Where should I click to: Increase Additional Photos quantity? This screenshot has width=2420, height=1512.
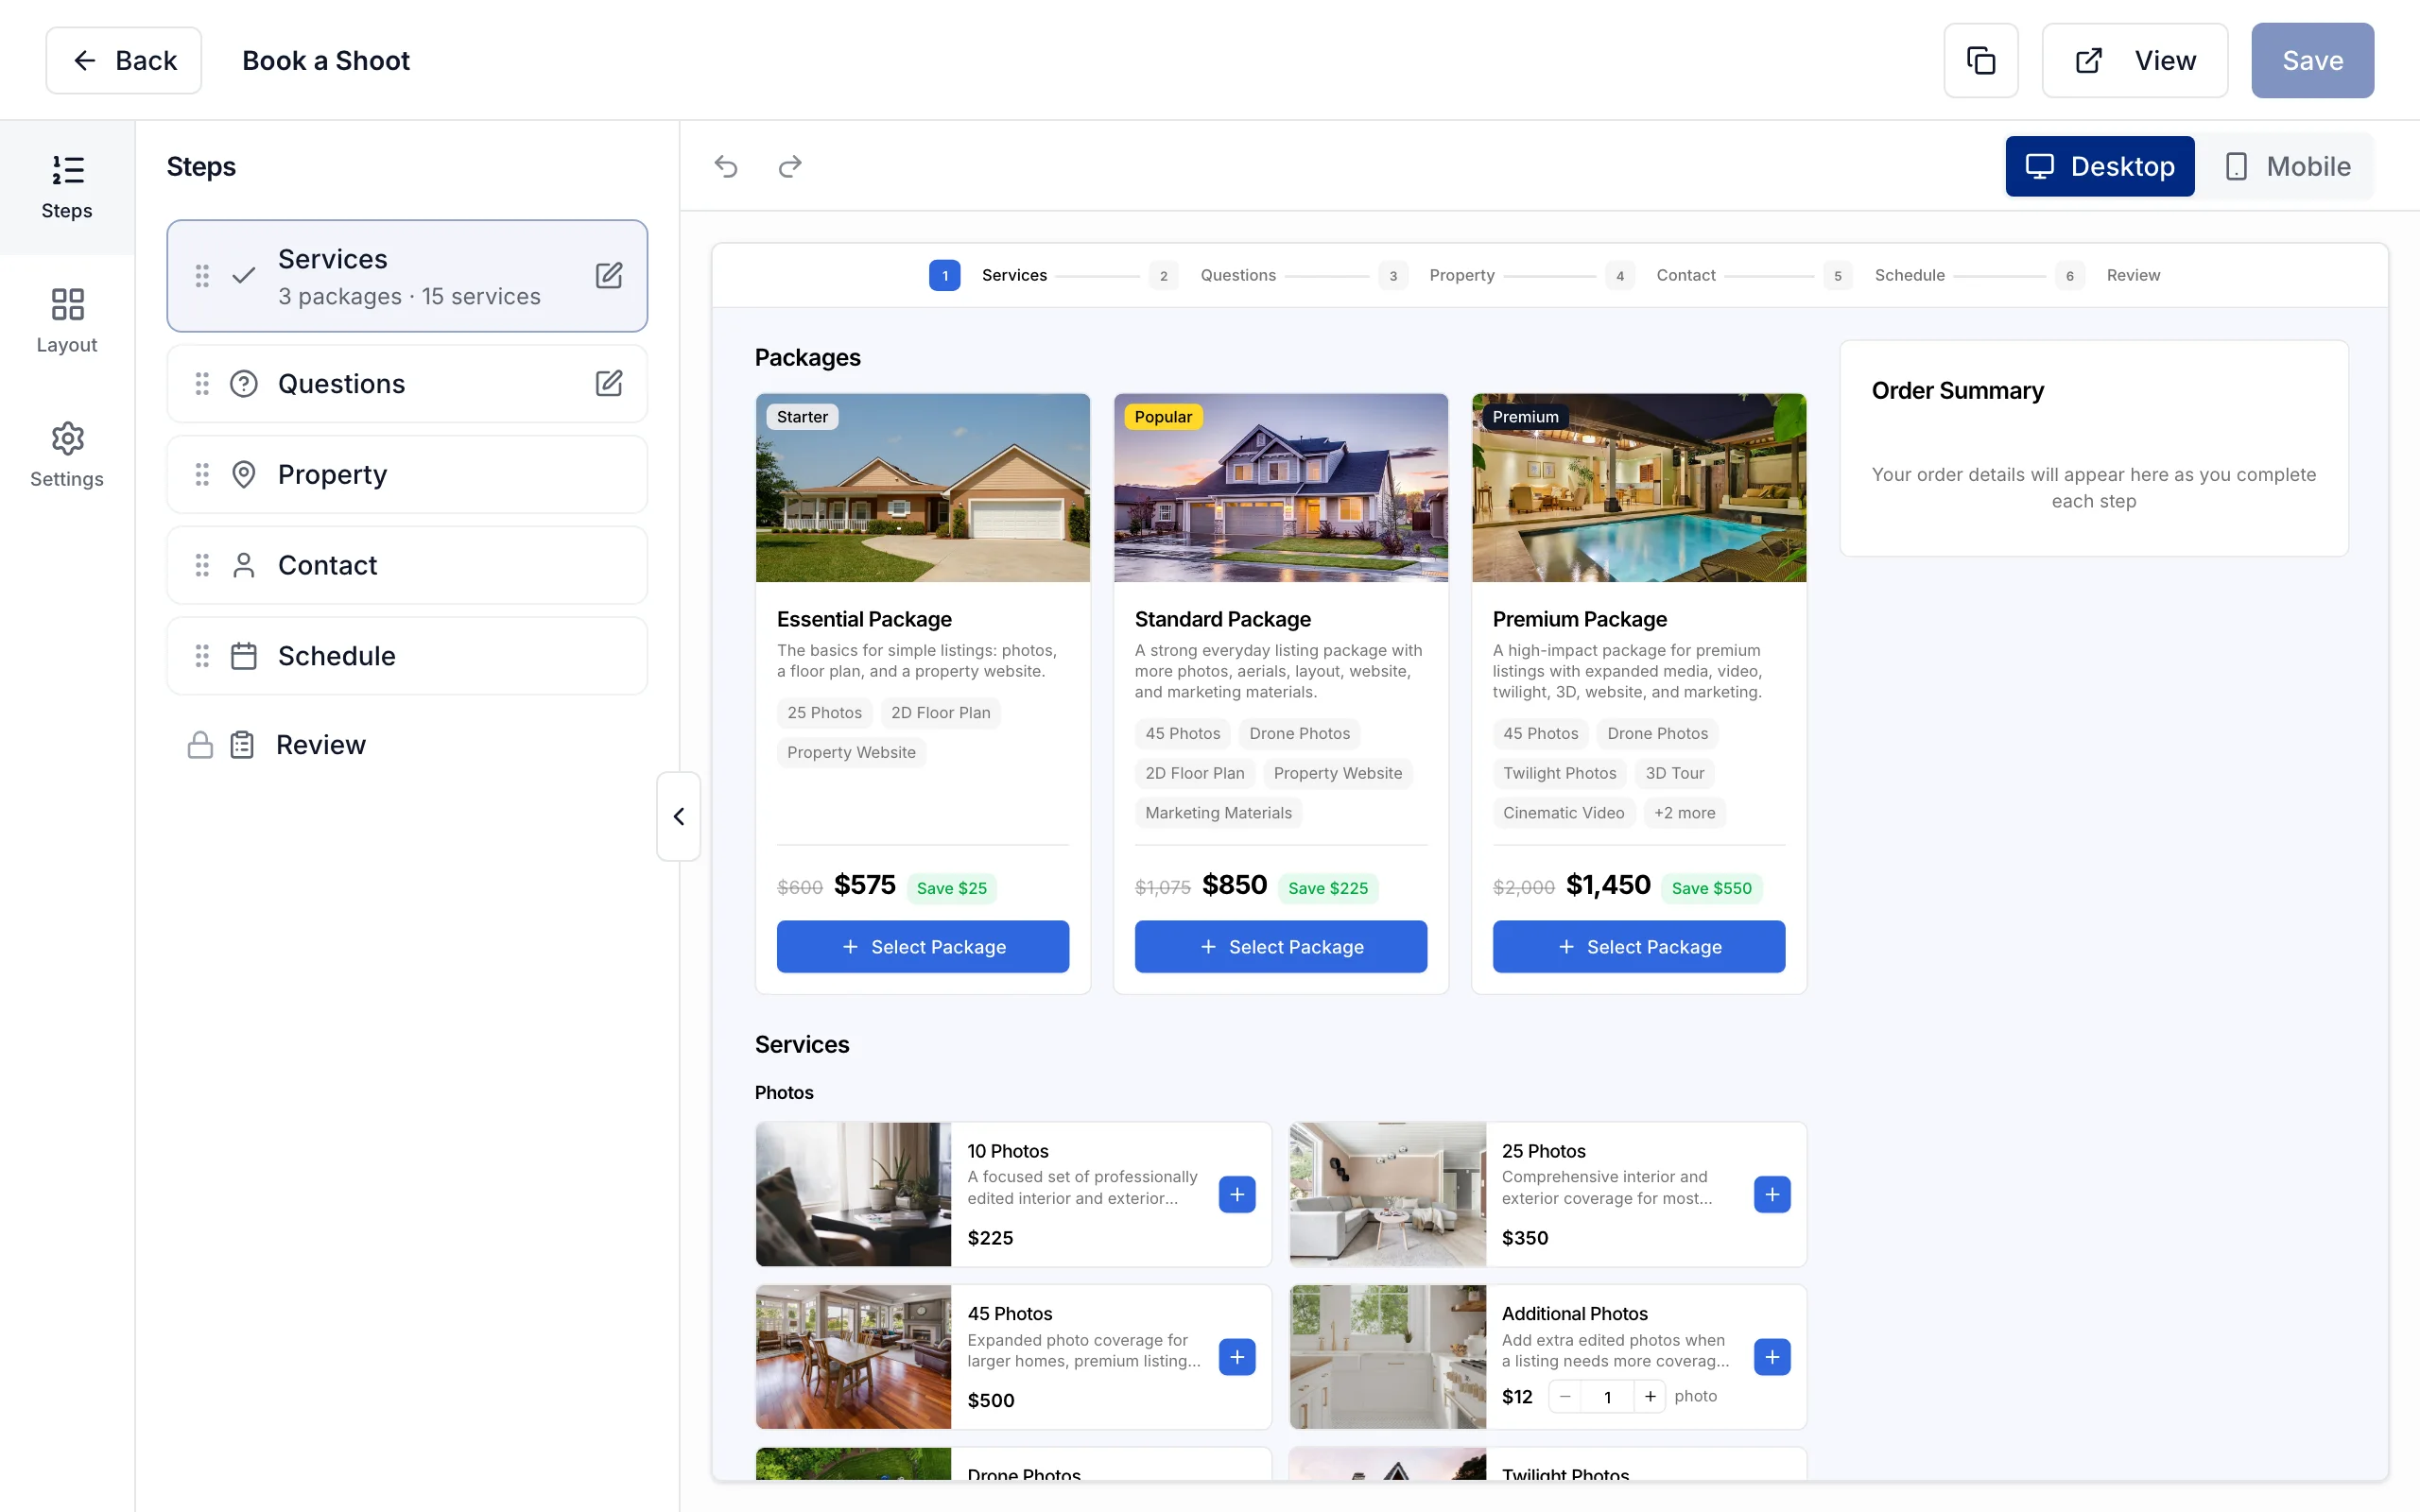[1650, 1396]
